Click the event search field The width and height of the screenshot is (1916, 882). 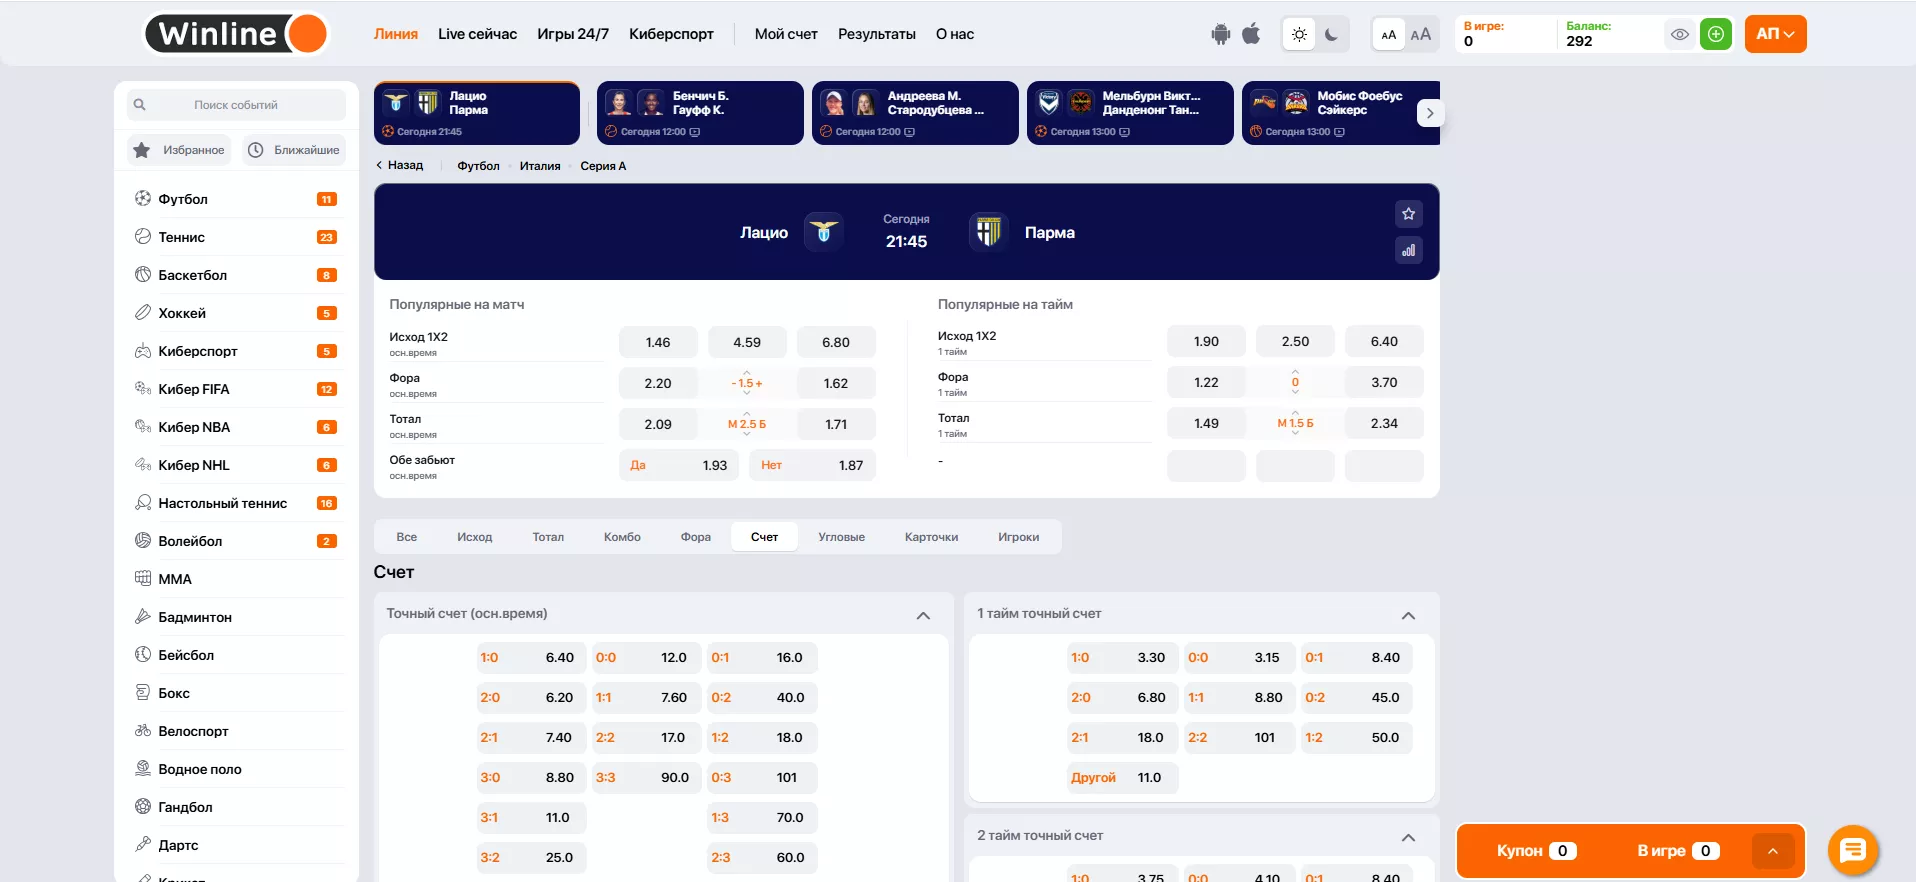tap(236, 105)
